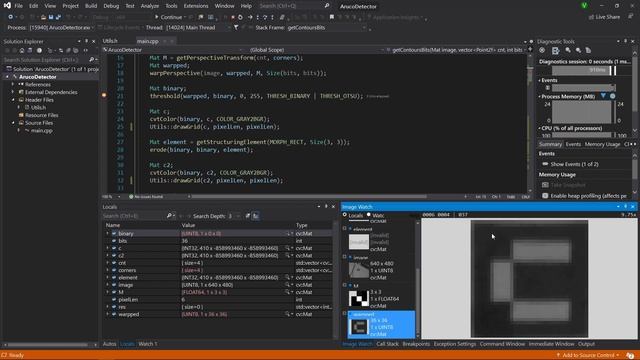Expand the binary variable in Locals
The height and width of the screenshot is (360, 640).
(x=108, y=233)
